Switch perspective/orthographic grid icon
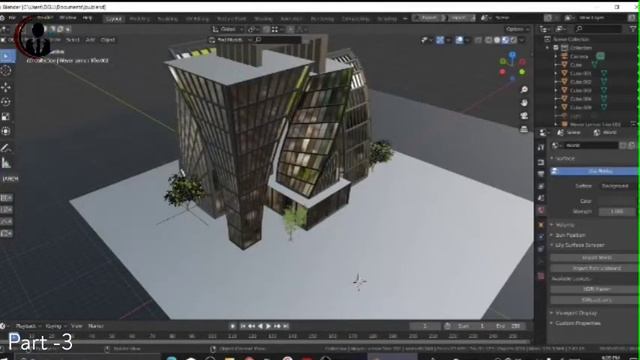 (524, 129)
